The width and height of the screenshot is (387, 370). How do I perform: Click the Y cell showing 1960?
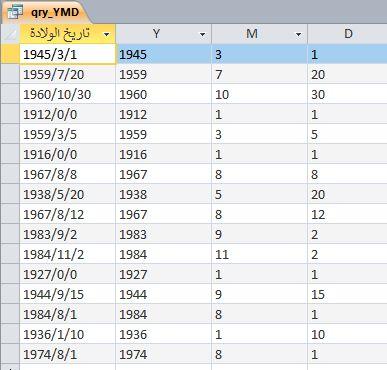(164, 94)
